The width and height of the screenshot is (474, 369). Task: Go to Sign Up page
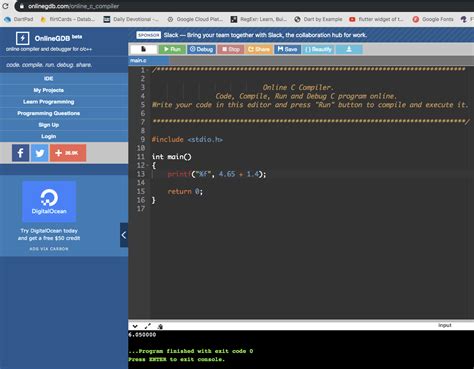pyautogui.click(x=49, y=125)
